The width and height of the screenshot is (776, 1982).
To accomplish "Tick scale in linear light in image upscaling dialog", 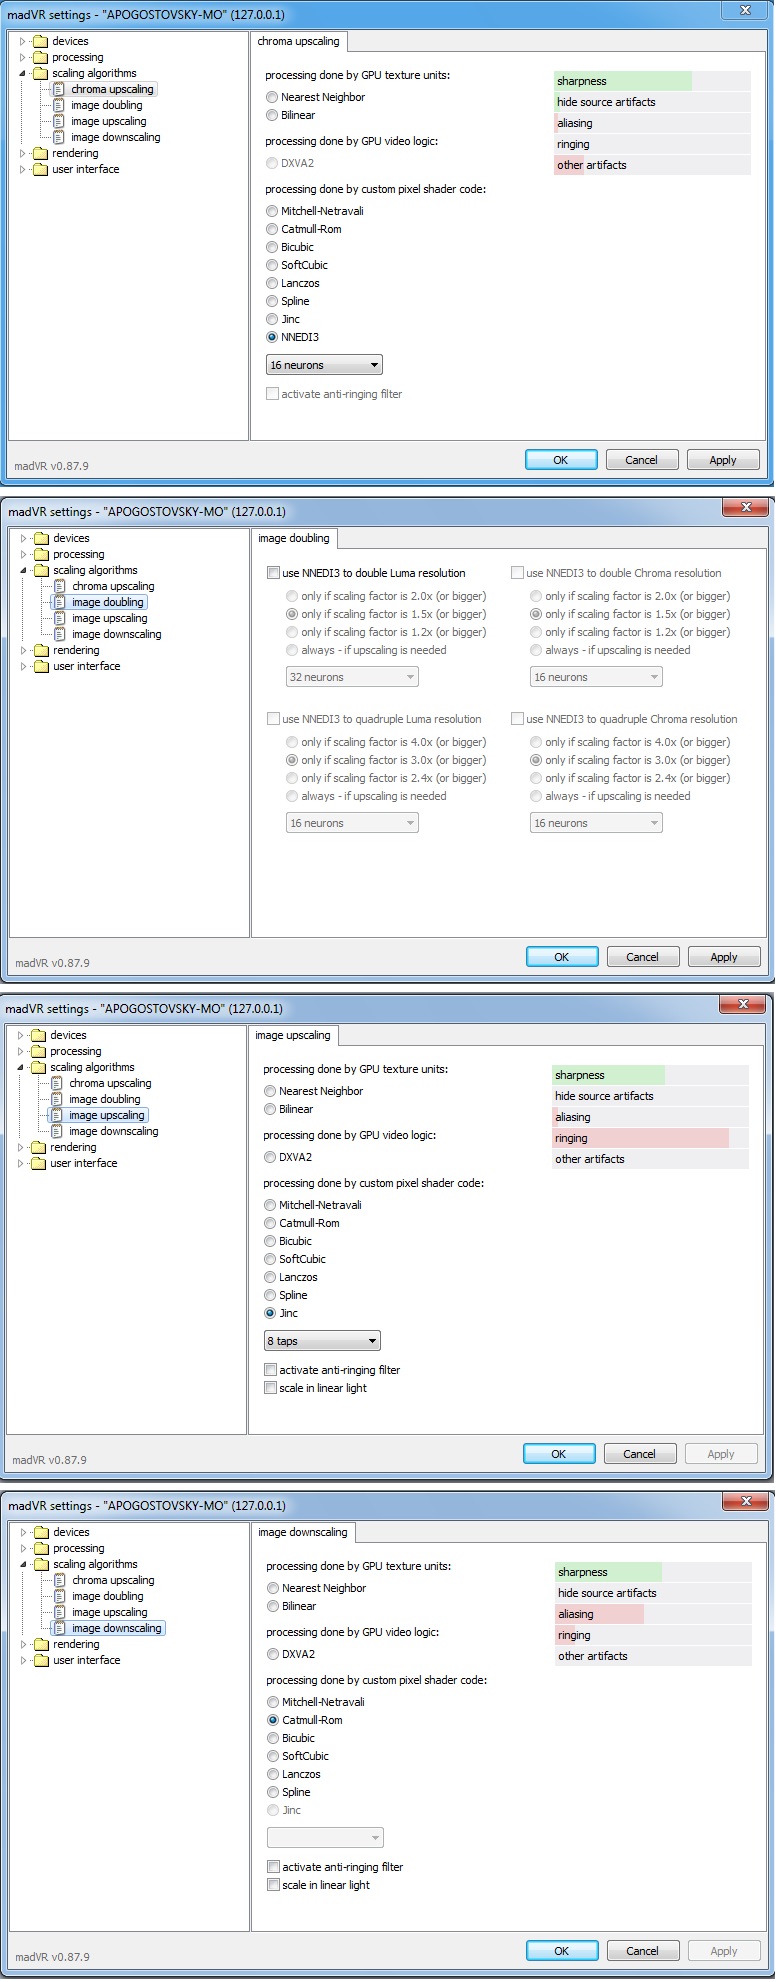I will [270, 1388].
